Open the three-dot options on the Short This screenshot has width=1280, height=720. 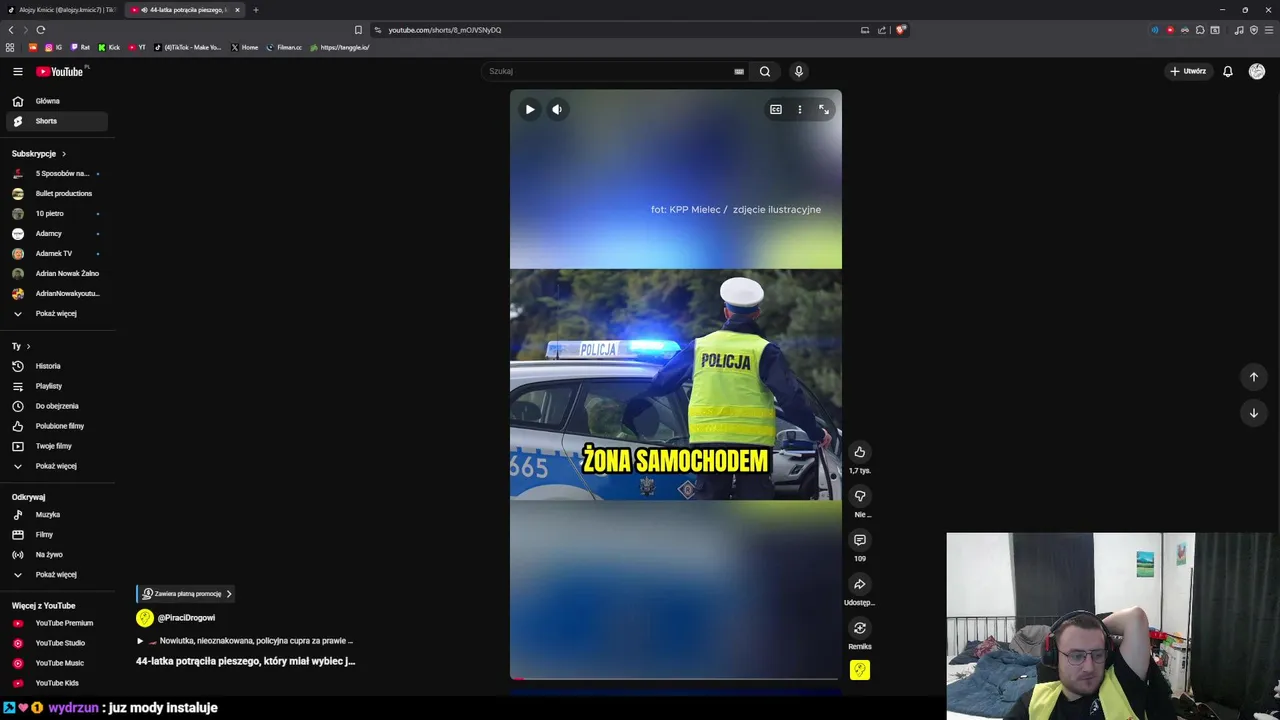tap(799, 109)
